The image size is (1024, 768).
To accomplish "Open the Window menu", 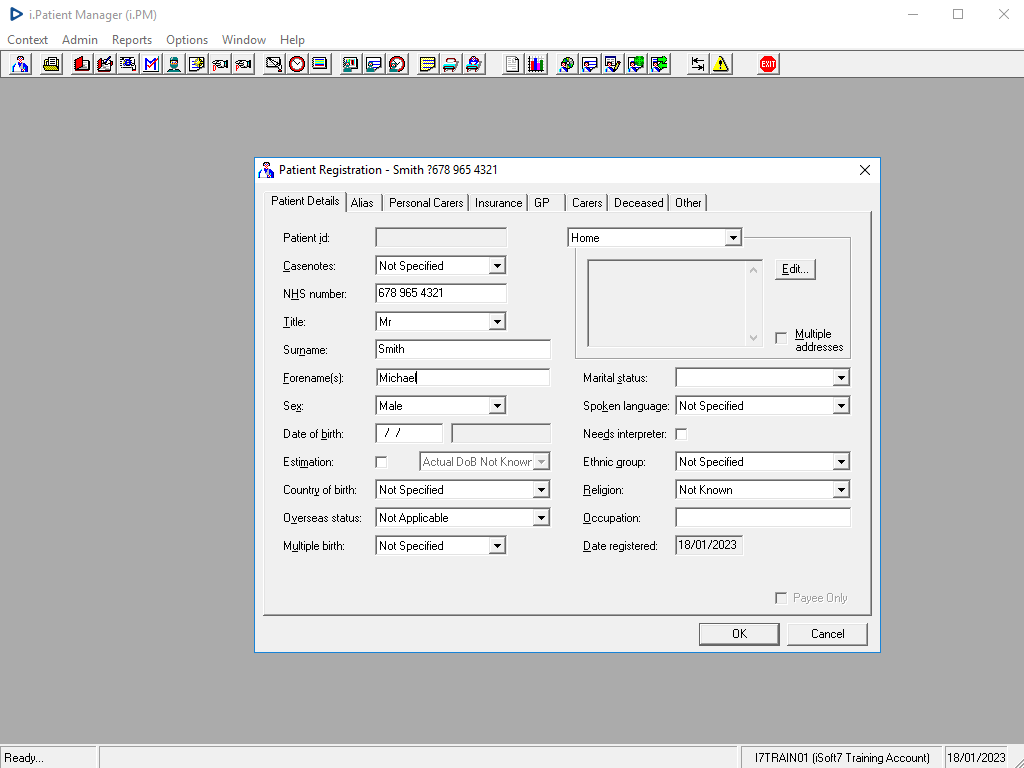I will pos(244,40).
